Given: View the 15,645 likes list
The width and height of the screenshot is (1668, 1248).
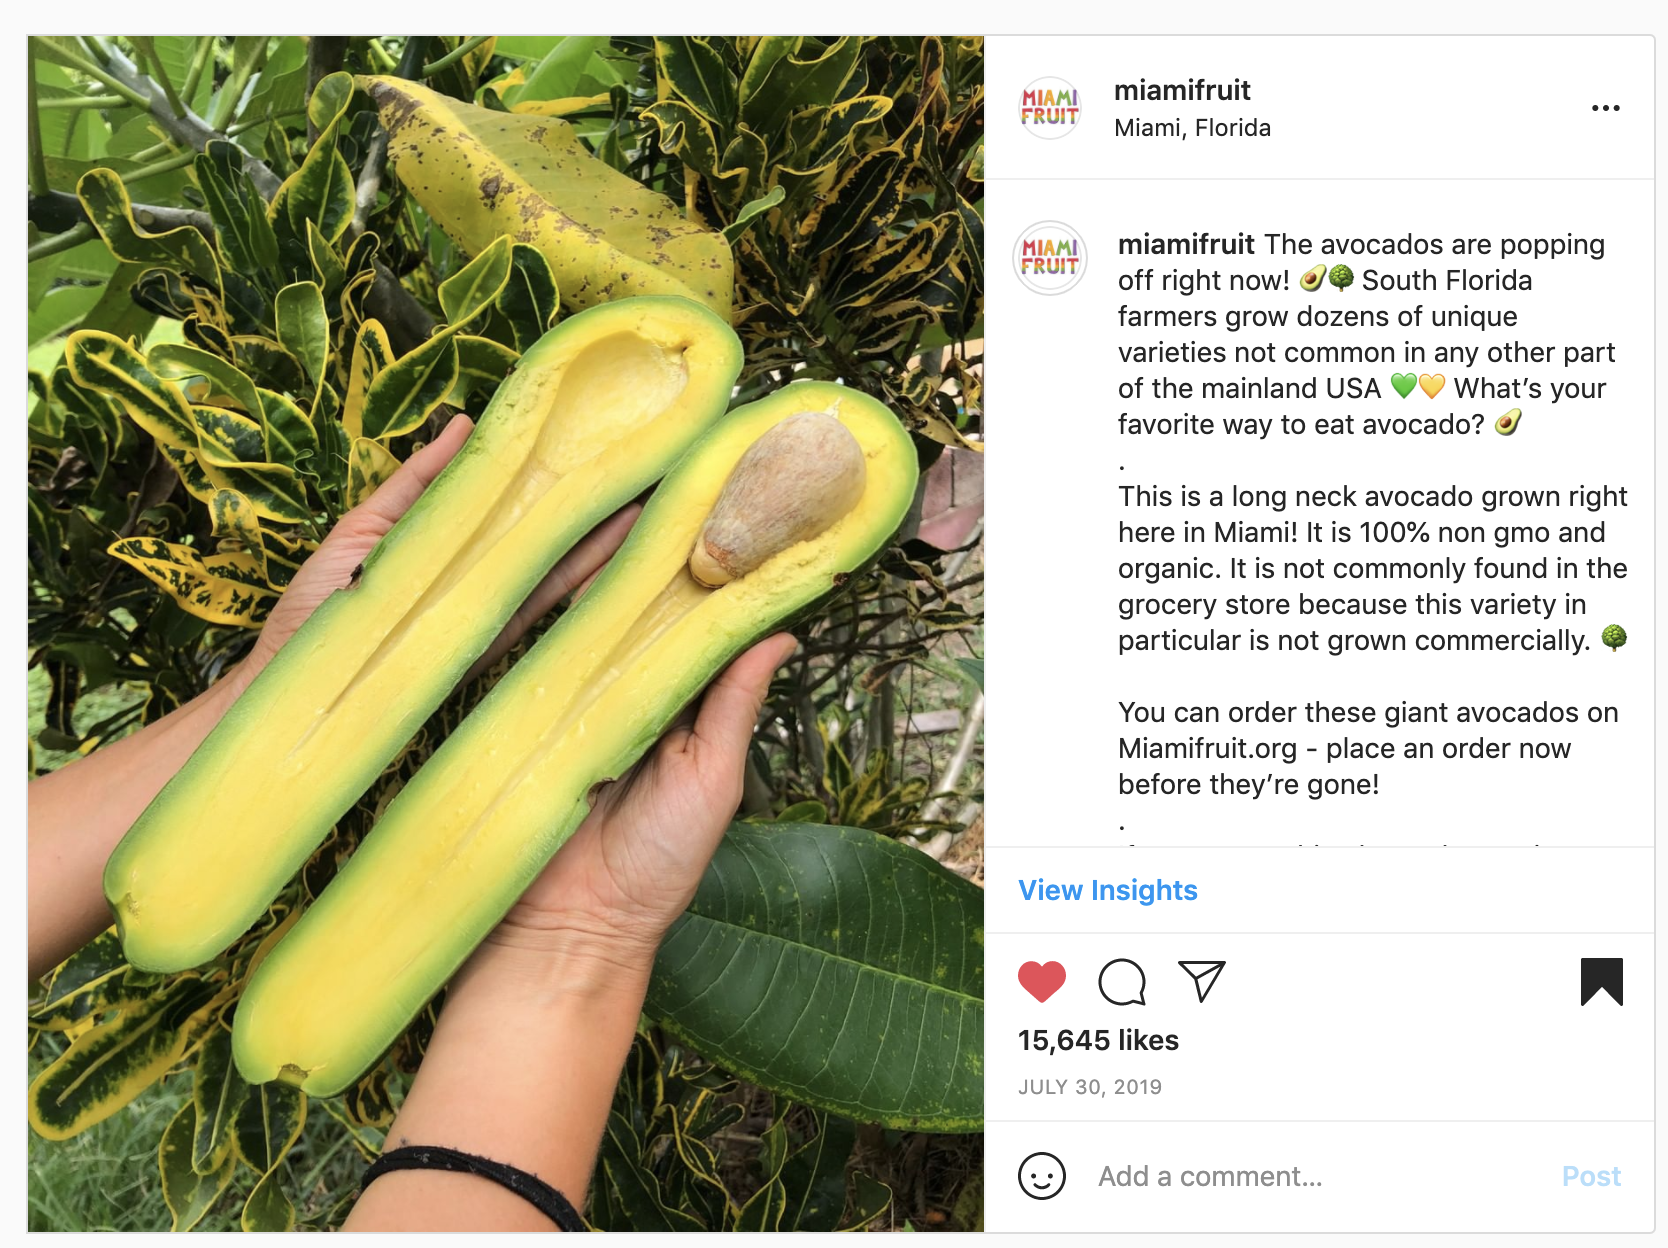Looking at the screenshot, I should coord(1098,1040).
